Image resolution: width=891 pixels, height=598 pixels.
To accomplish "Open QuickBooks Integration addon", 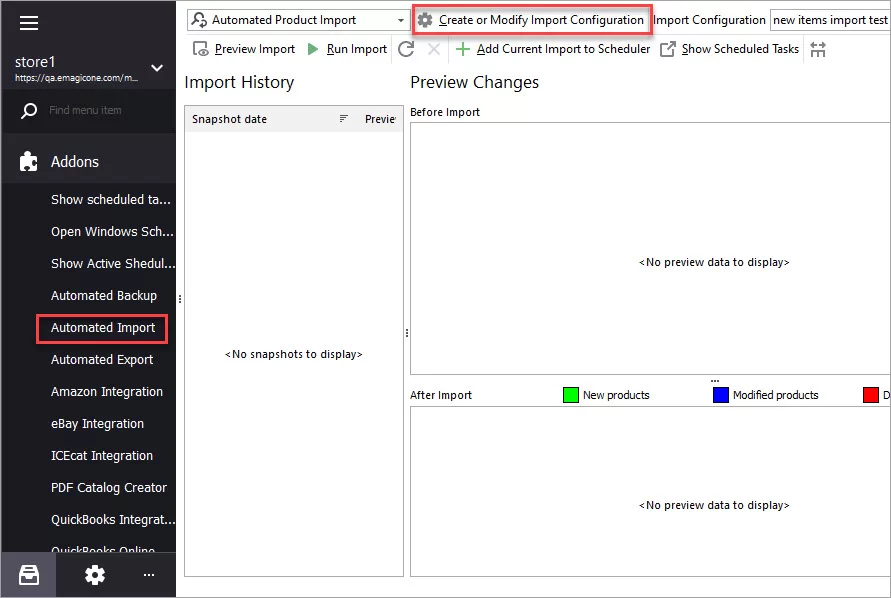I will point(113,520).
